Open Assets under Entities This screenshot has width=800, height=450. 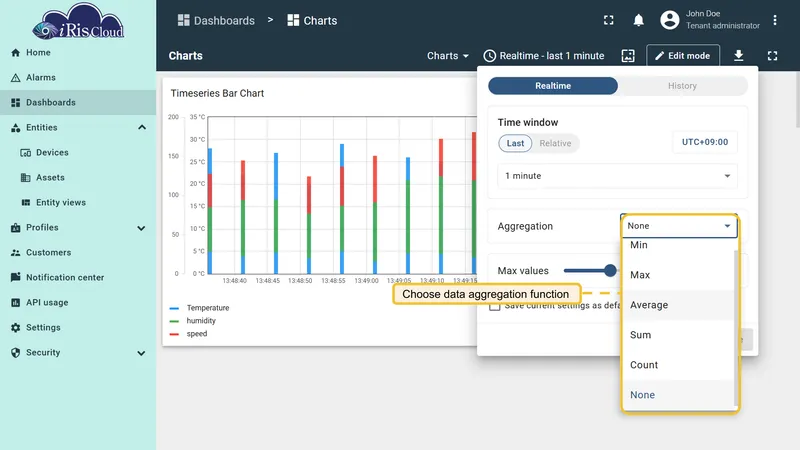[x=78, y=178]
